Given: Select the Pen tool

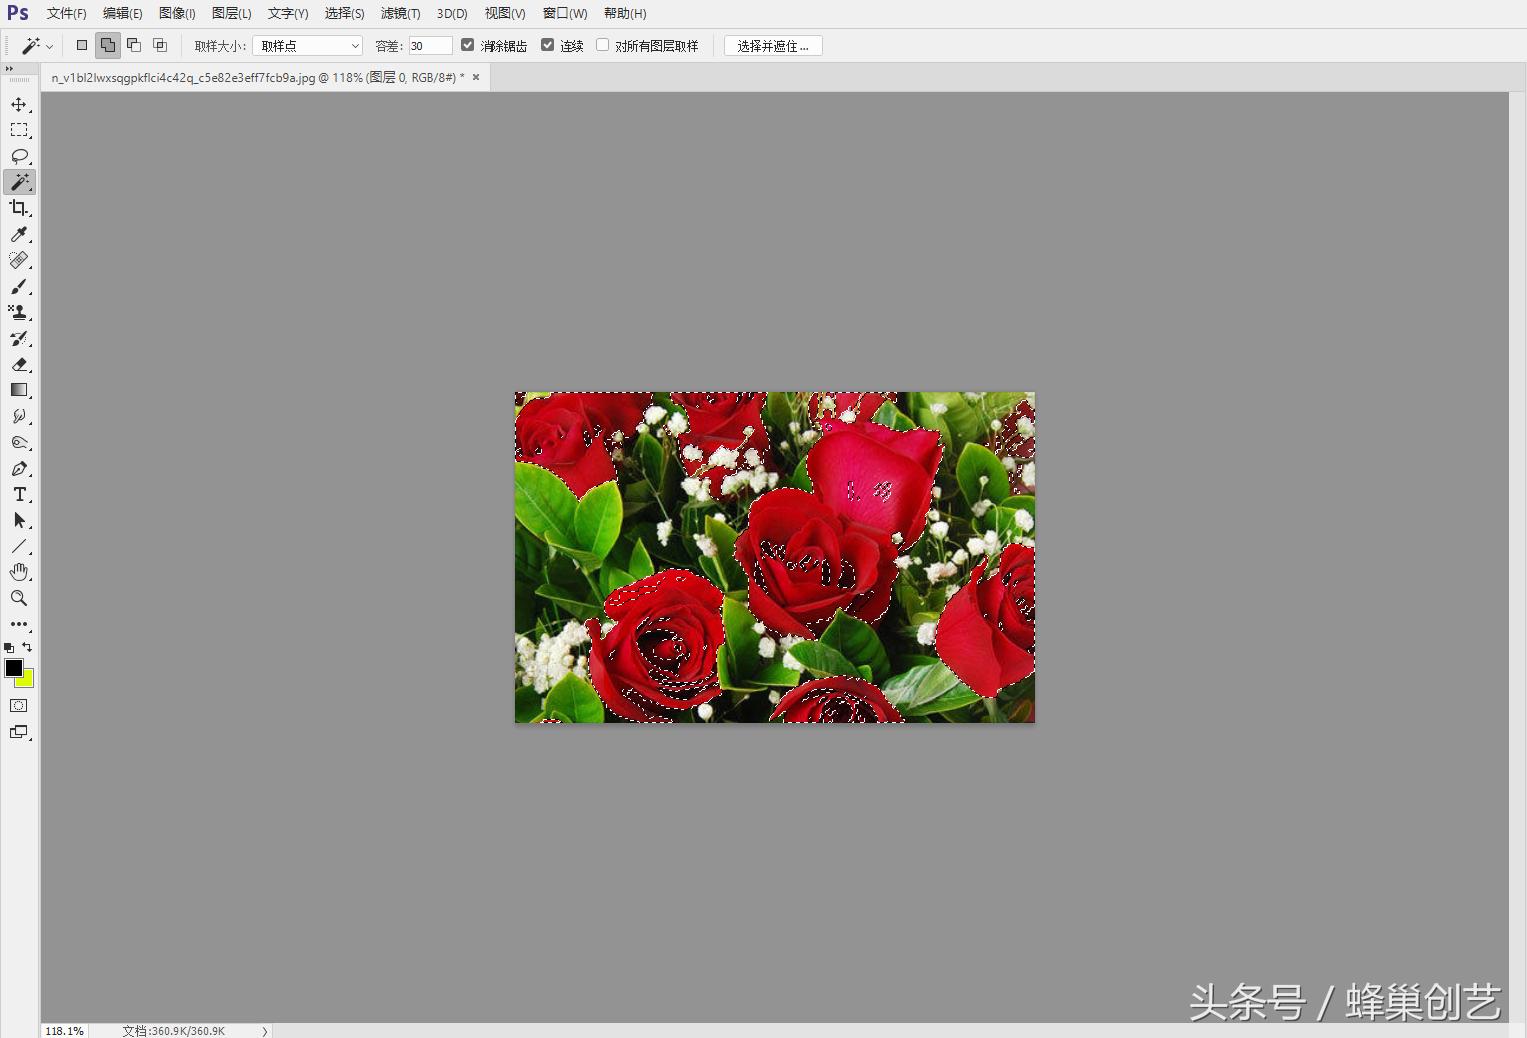Looking at the screenshot, I should (x=19, y=468).
